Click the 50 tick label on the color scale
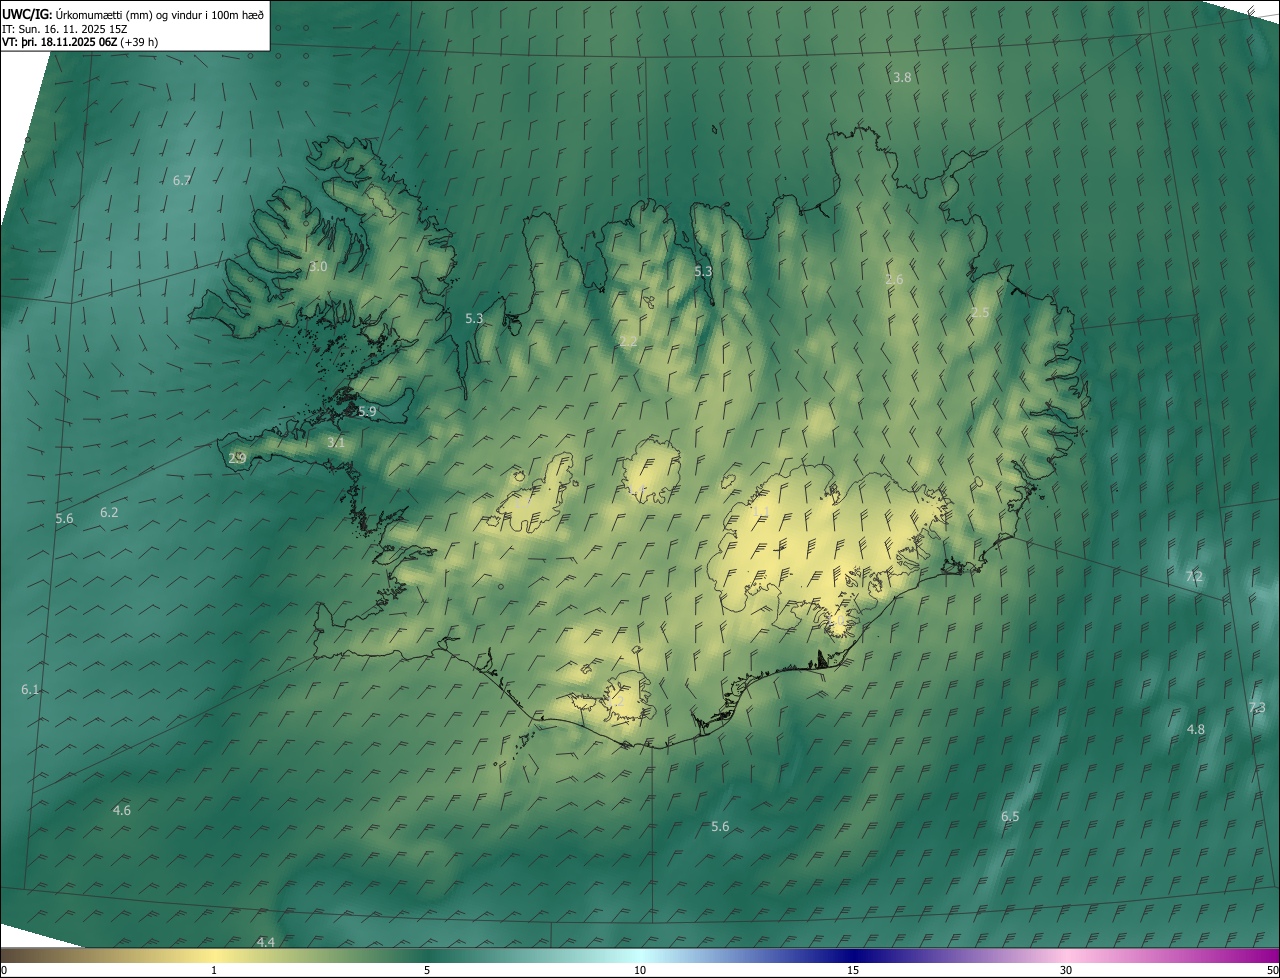Viewport: 1280px width, 978px height. click(1272, 971)
